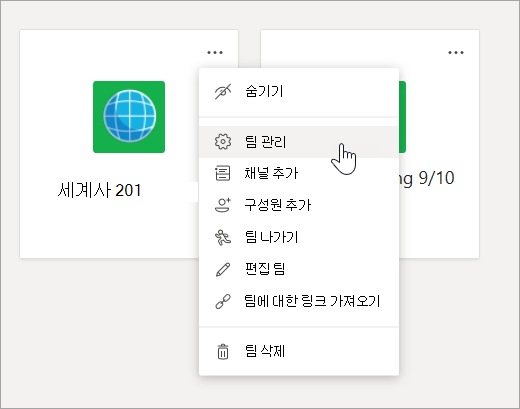This screenshot has height=409, width=520.
Task: Click the running-person icon beside 팀 나가기
Action: click(x=223, y=237)
